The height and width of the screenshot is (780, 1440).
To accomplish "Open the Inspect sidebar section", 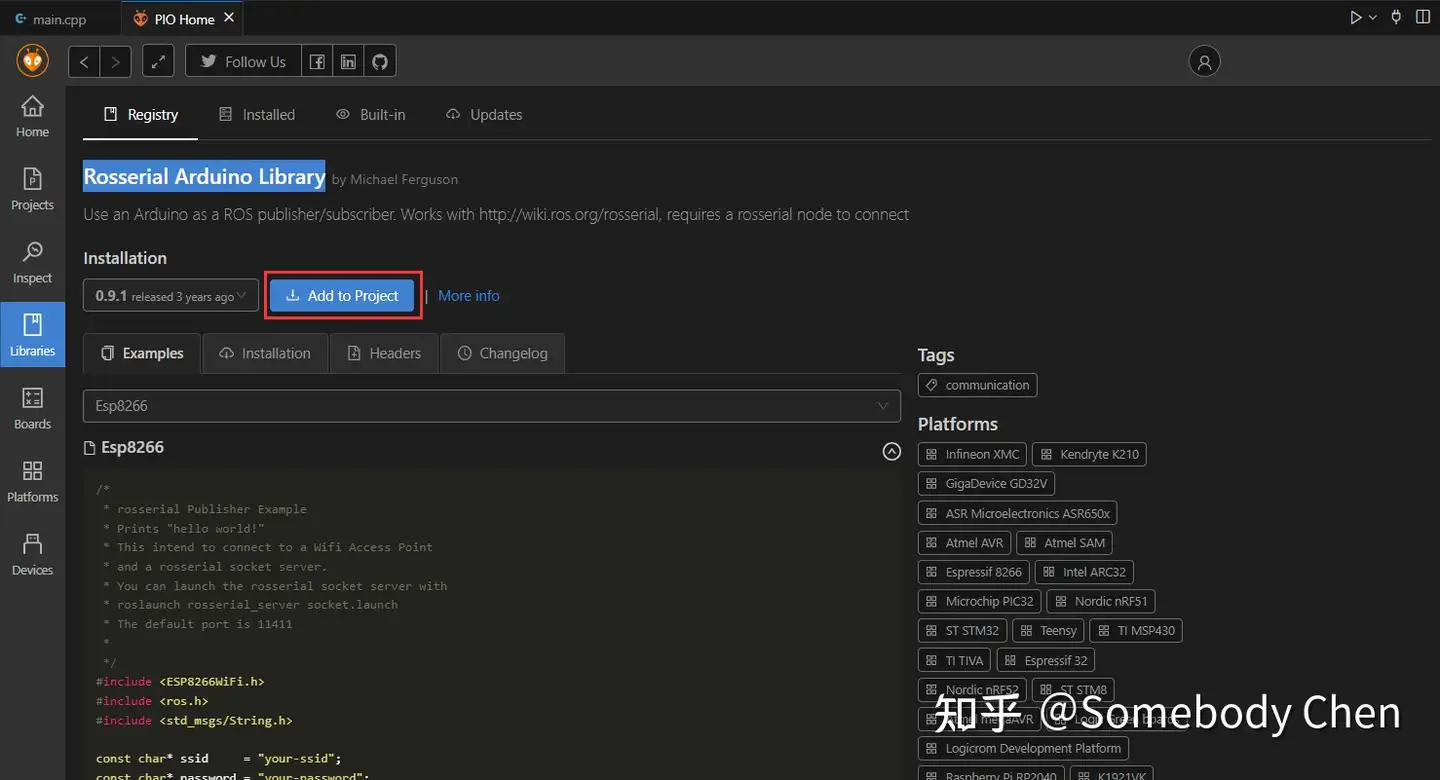I will pos(32,263).
